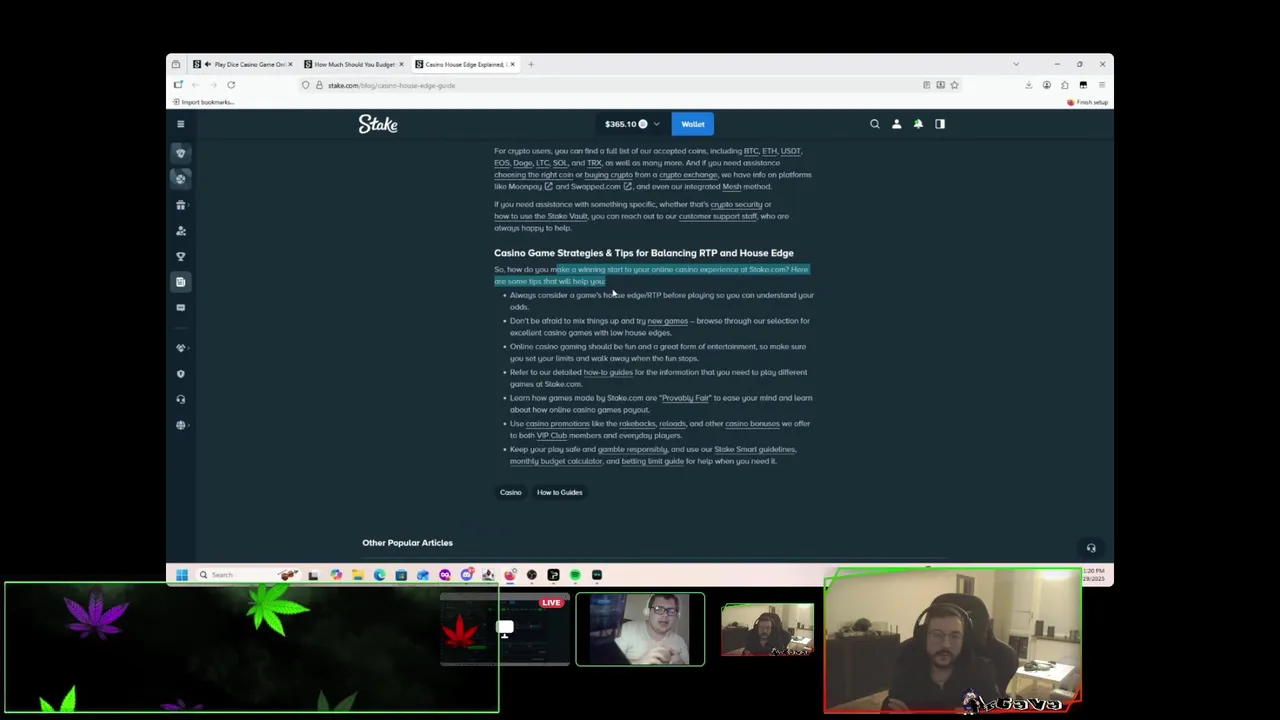Viewport: 1280px width, 720px height.
Task: Open betting limit guide link
Action: pos(652,461)
